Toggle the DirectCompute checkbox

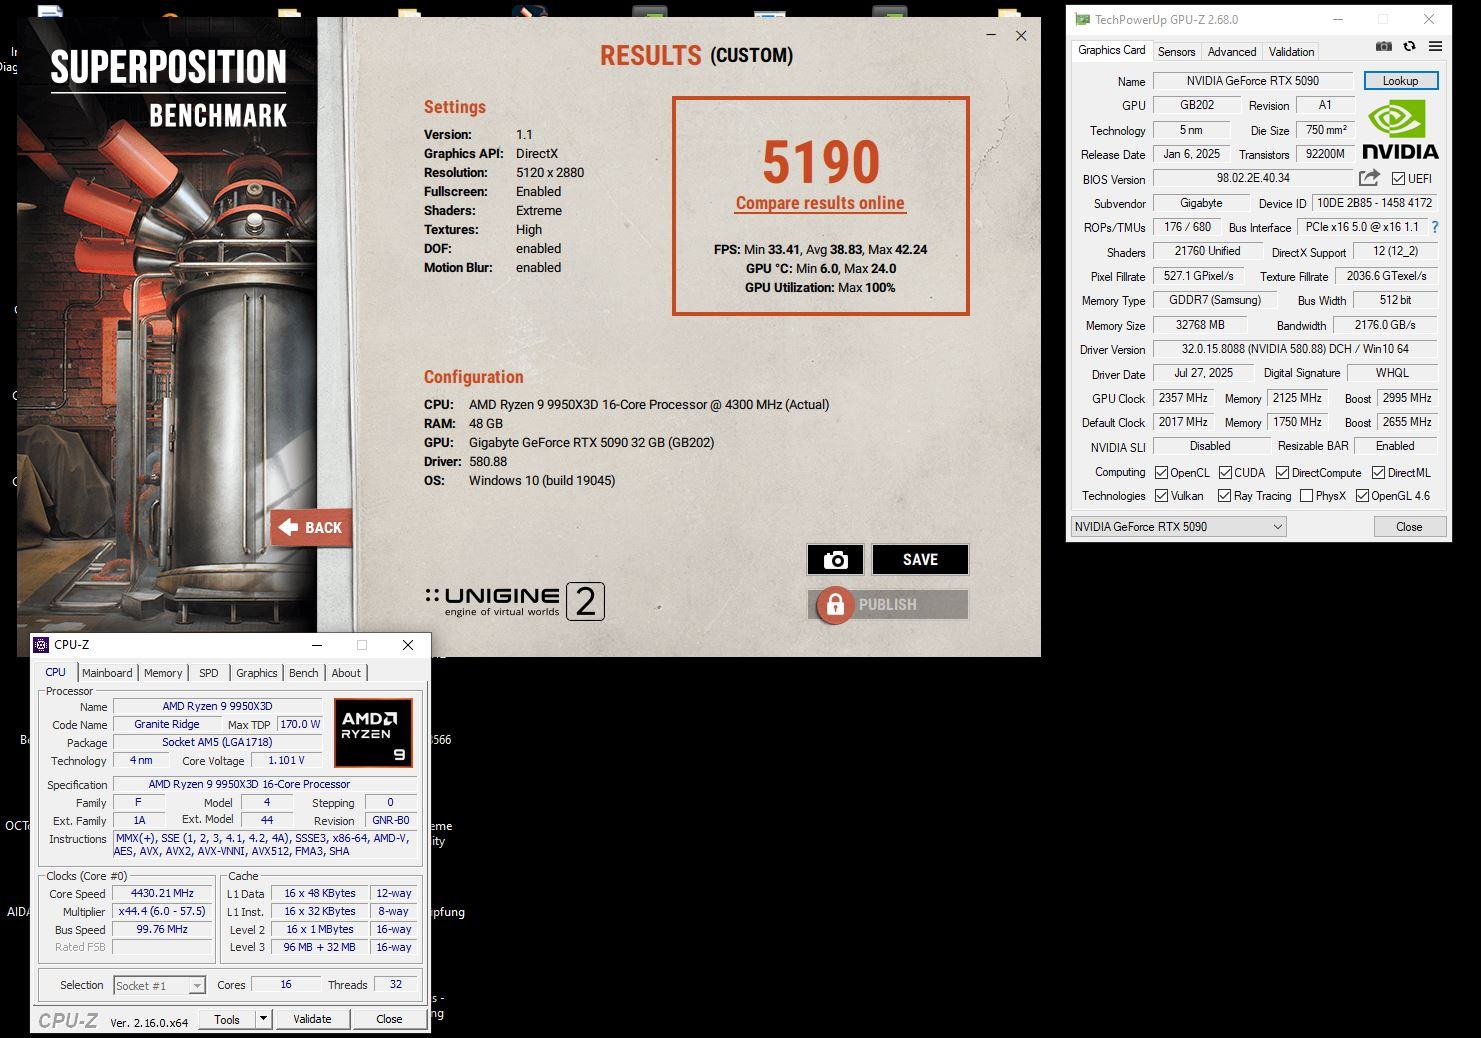tap(1282, 473)
